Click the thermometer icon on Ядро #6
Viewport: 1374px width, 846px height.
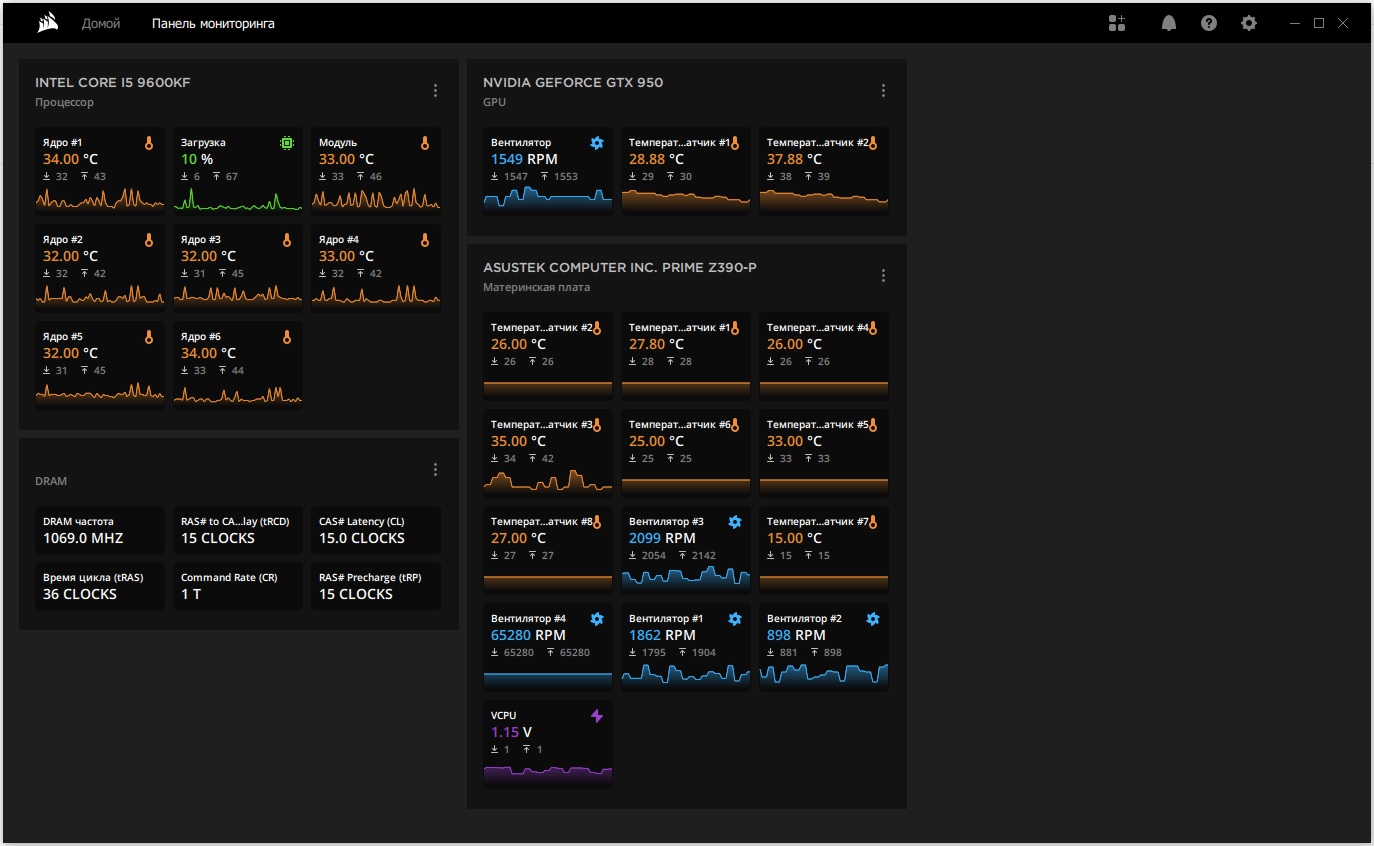coord(287,337)
